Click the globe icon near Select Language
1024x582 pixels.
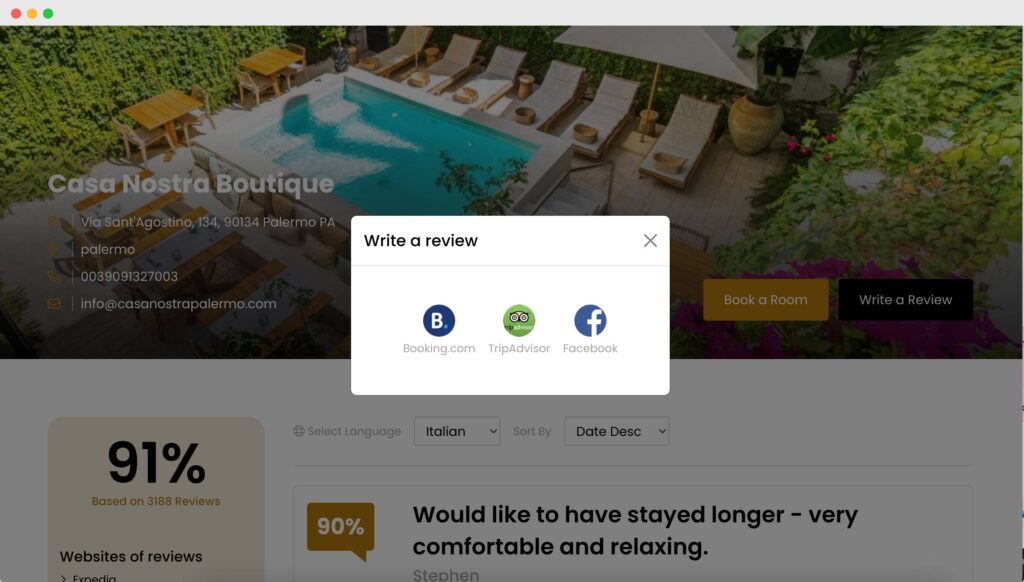(299, 431)
